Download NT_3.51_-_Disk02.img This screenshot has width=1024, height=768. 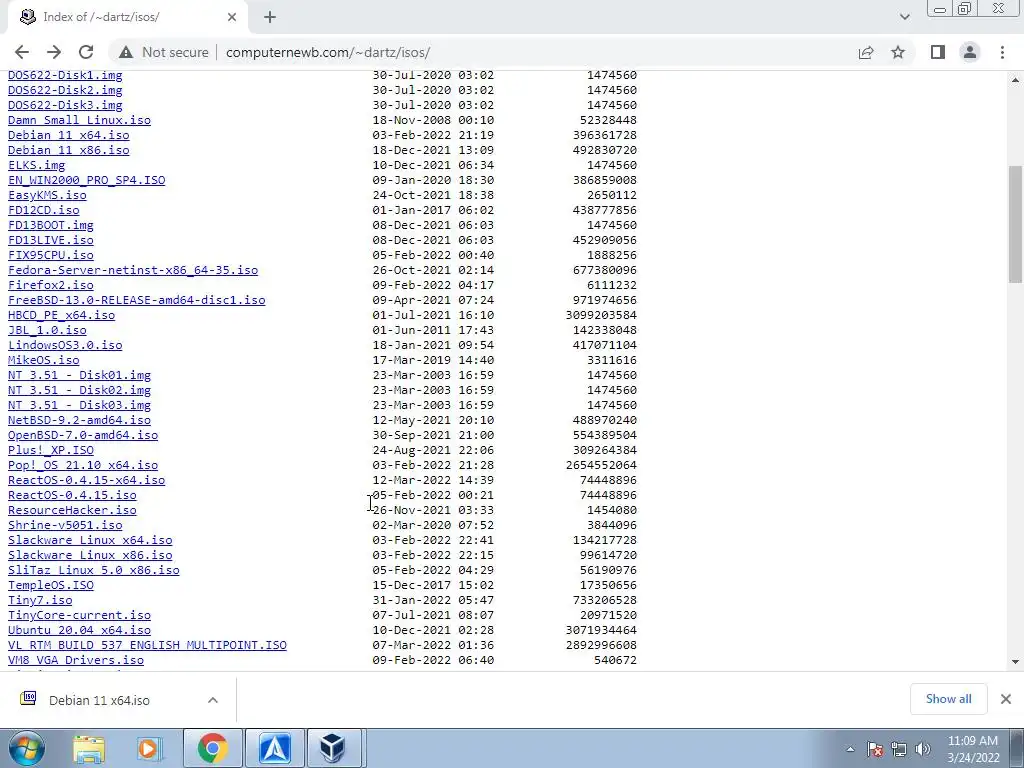pyautogui.click(x=79, y=391)
